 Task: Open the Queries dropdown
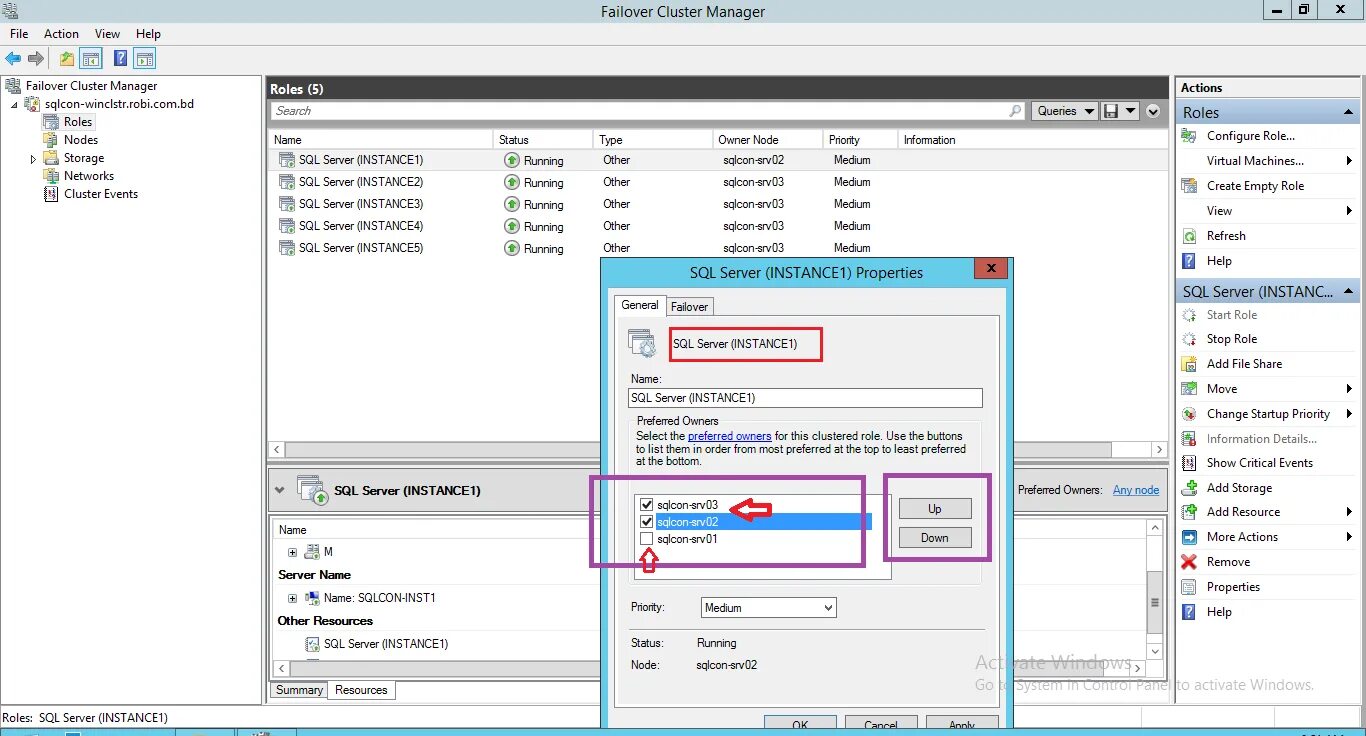tap(1065, 111)
